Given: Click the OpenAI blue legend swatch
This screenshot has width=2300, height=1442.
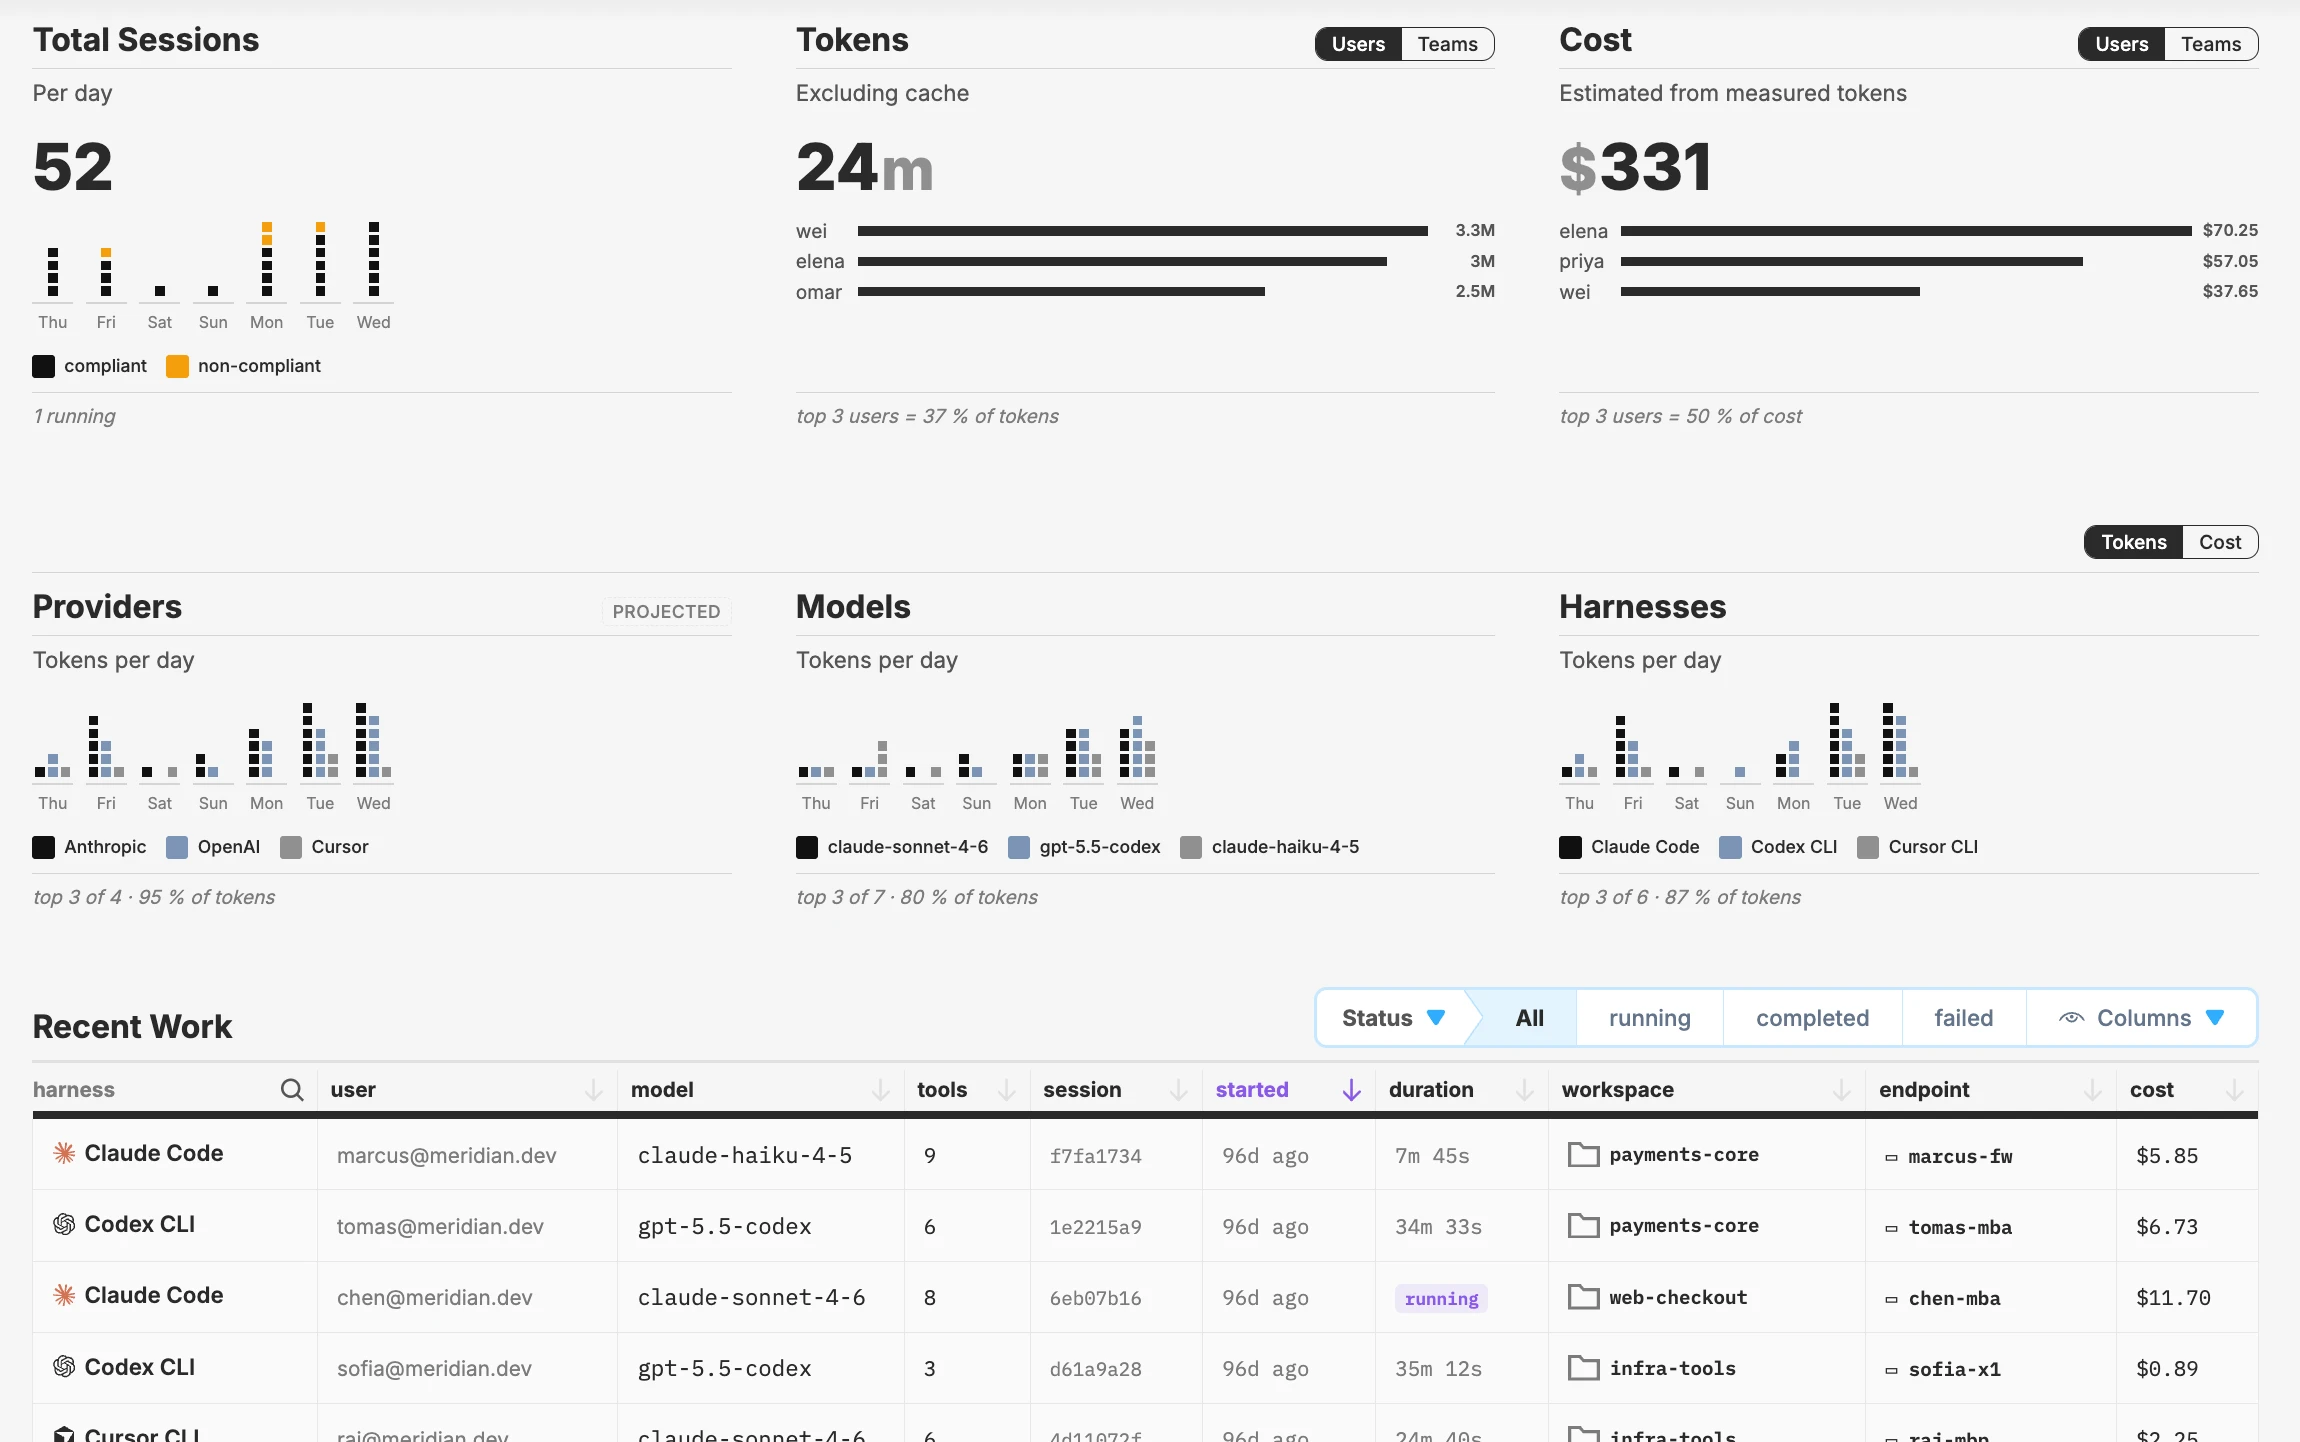Looking at the screenshot, I should pos(177,847).
